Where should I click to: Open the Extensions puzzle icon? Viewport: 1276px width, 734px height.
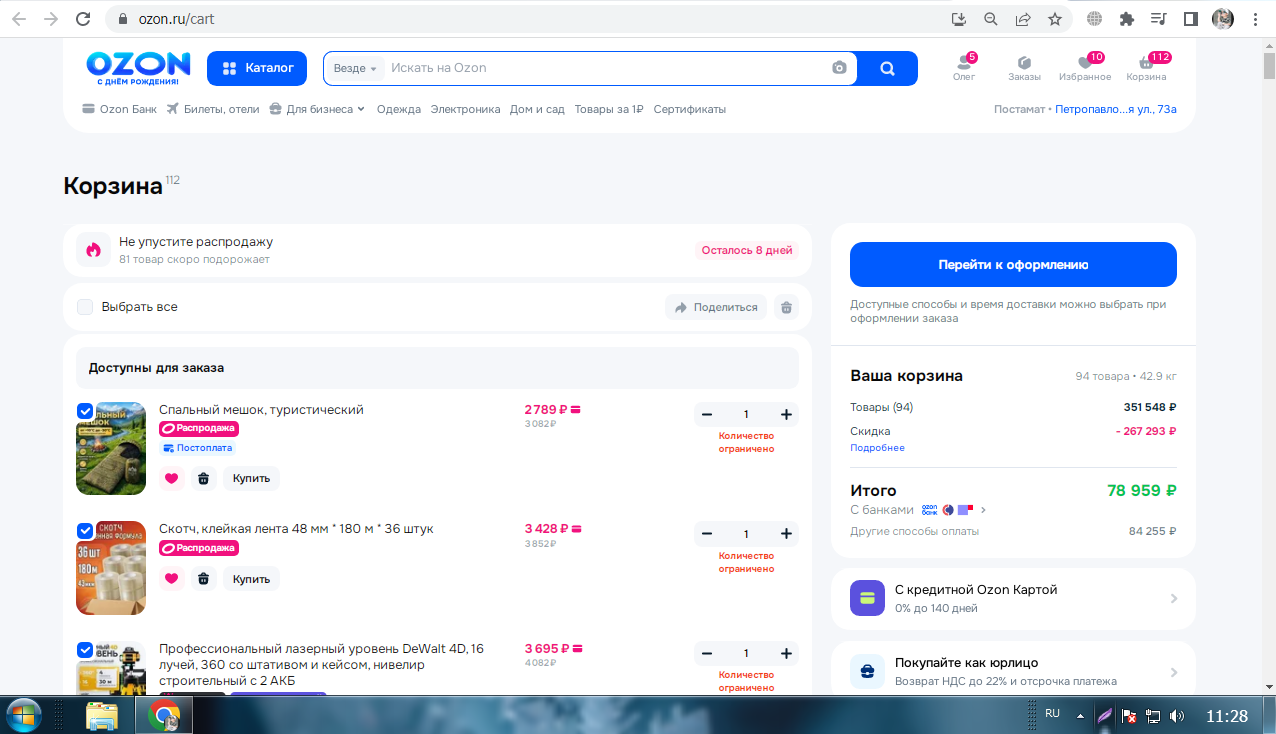pyautogui.click(x=1127, y=18)
